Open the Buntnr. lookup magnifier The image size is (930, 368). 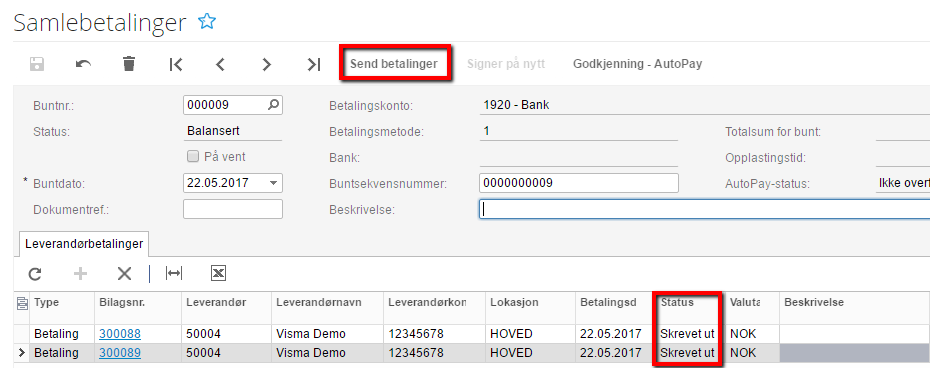pos(273,105)
